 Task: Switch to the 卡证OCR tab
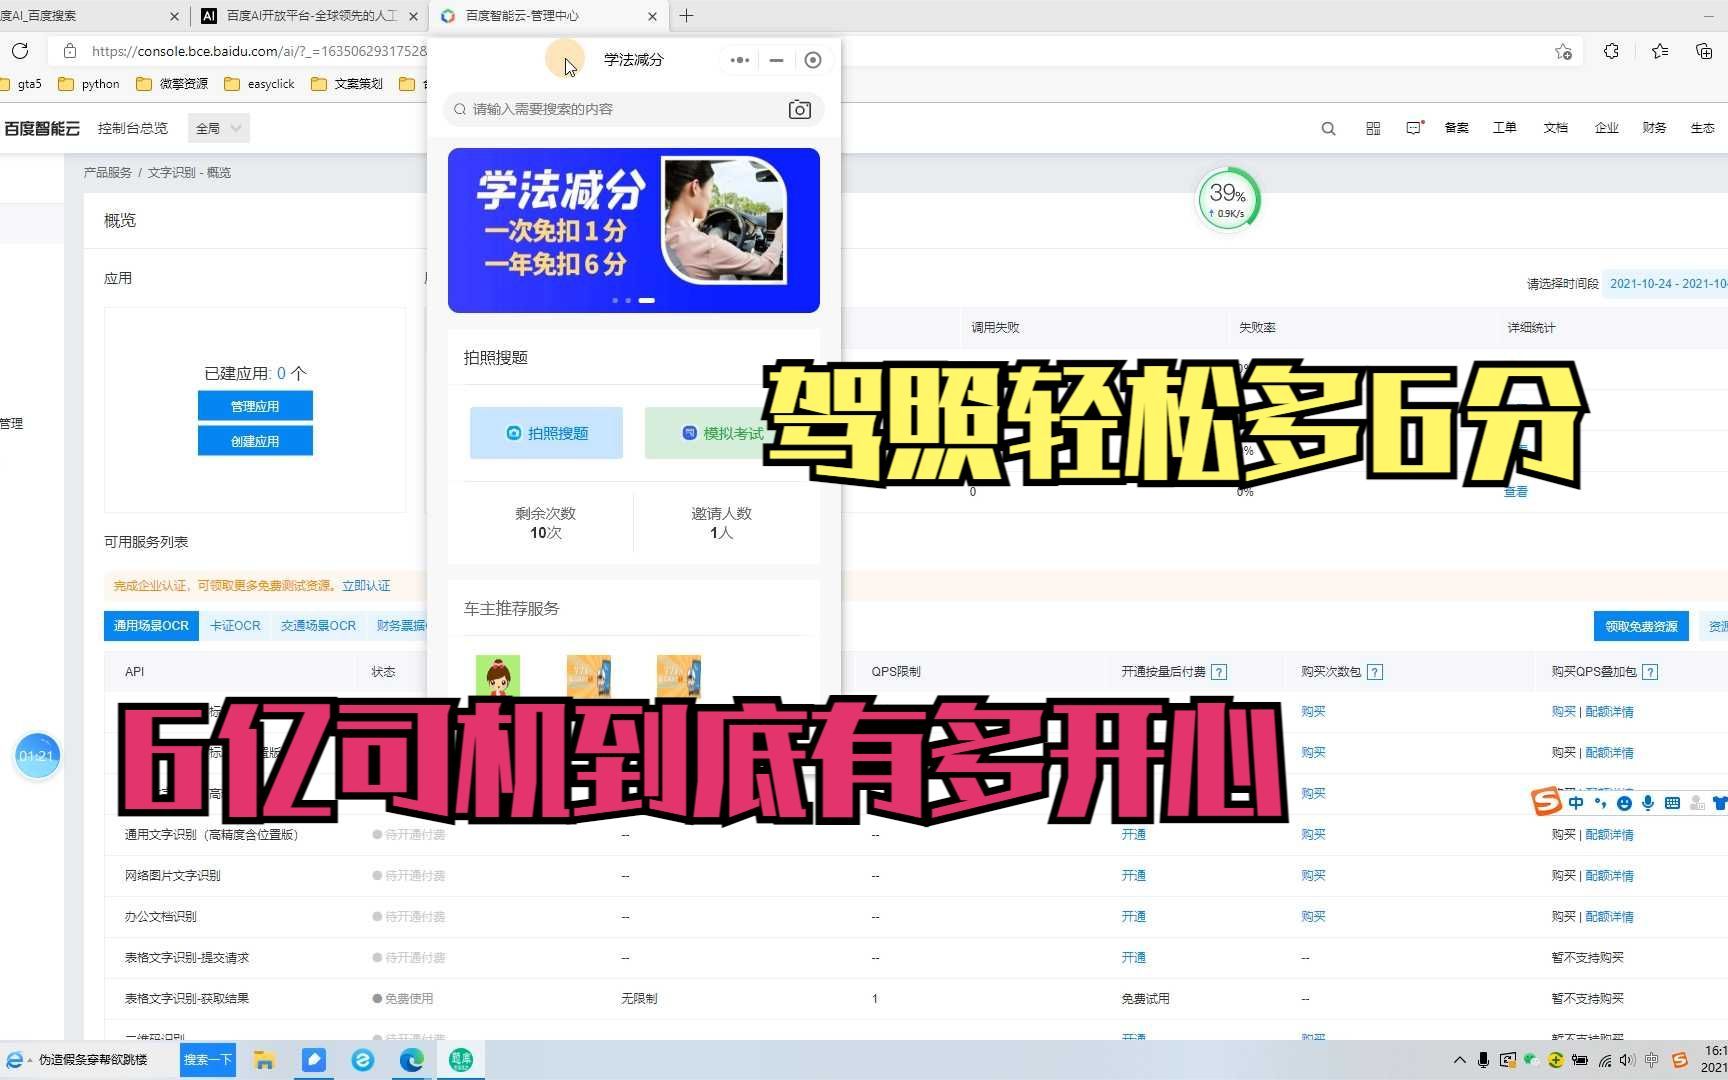coord(235,626)
